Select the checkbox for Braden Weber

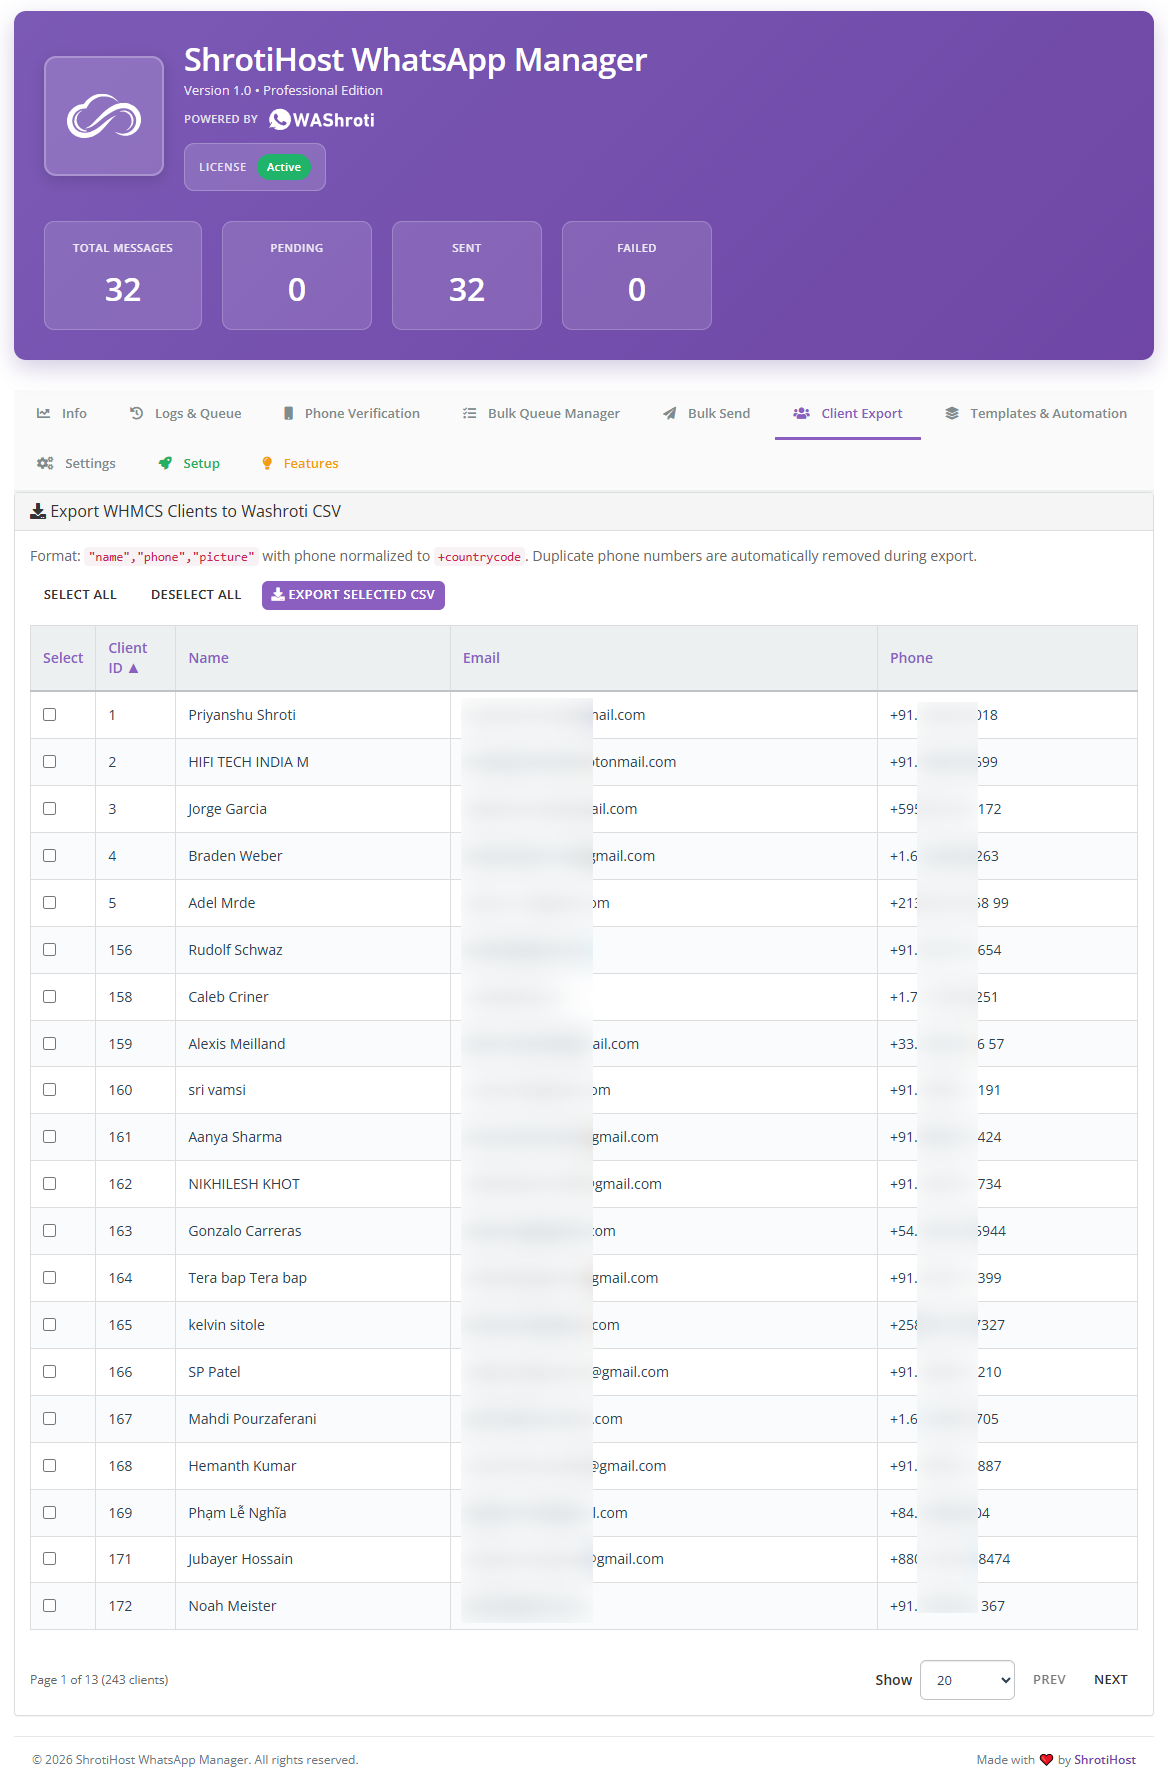pos(50,856)
